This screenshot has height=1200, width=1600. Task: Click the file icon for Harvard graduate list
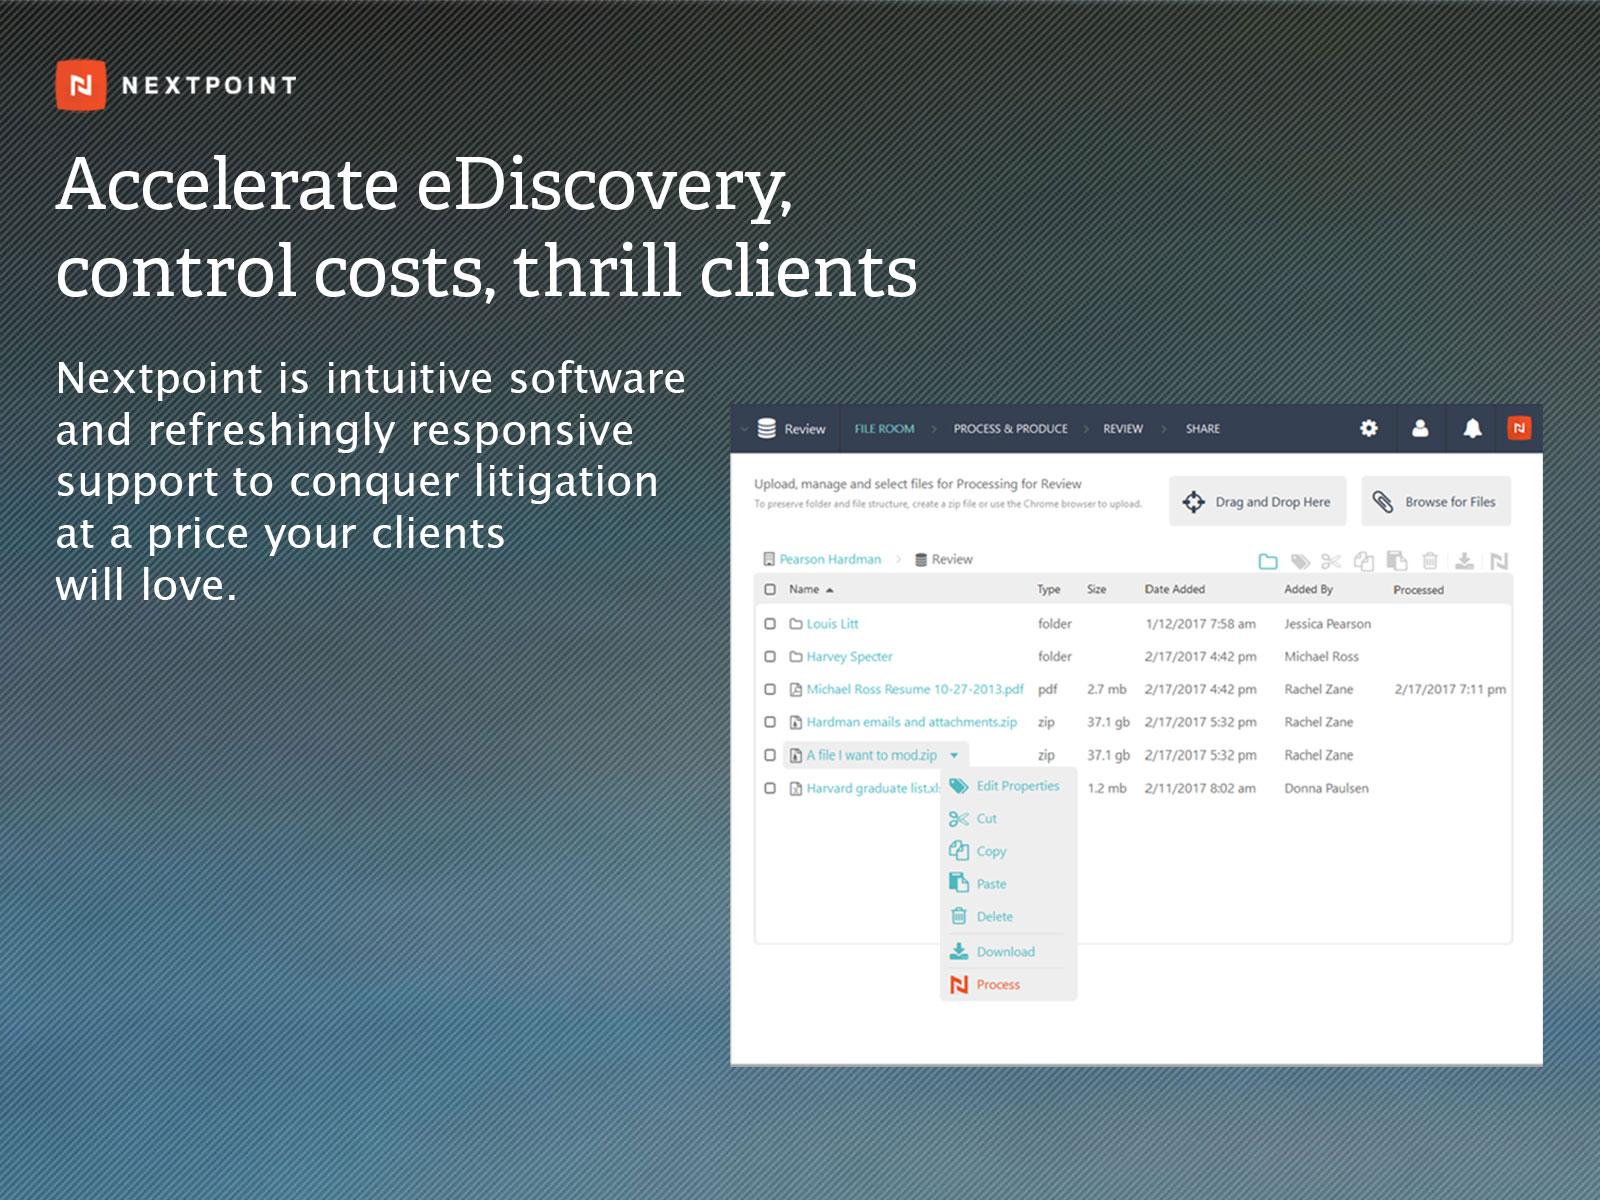(x=796, y=788)
